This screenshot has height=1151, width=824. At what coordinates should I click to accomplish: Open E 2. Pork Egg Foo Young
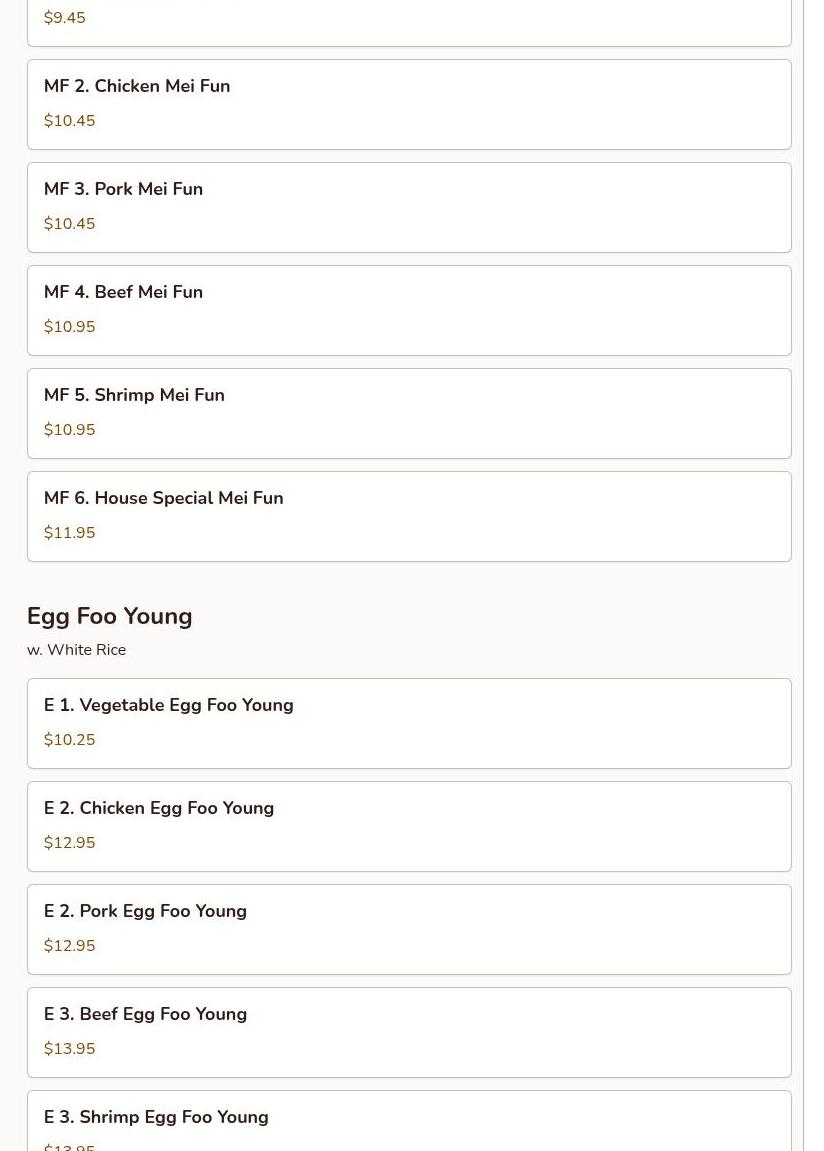point(409,929)
